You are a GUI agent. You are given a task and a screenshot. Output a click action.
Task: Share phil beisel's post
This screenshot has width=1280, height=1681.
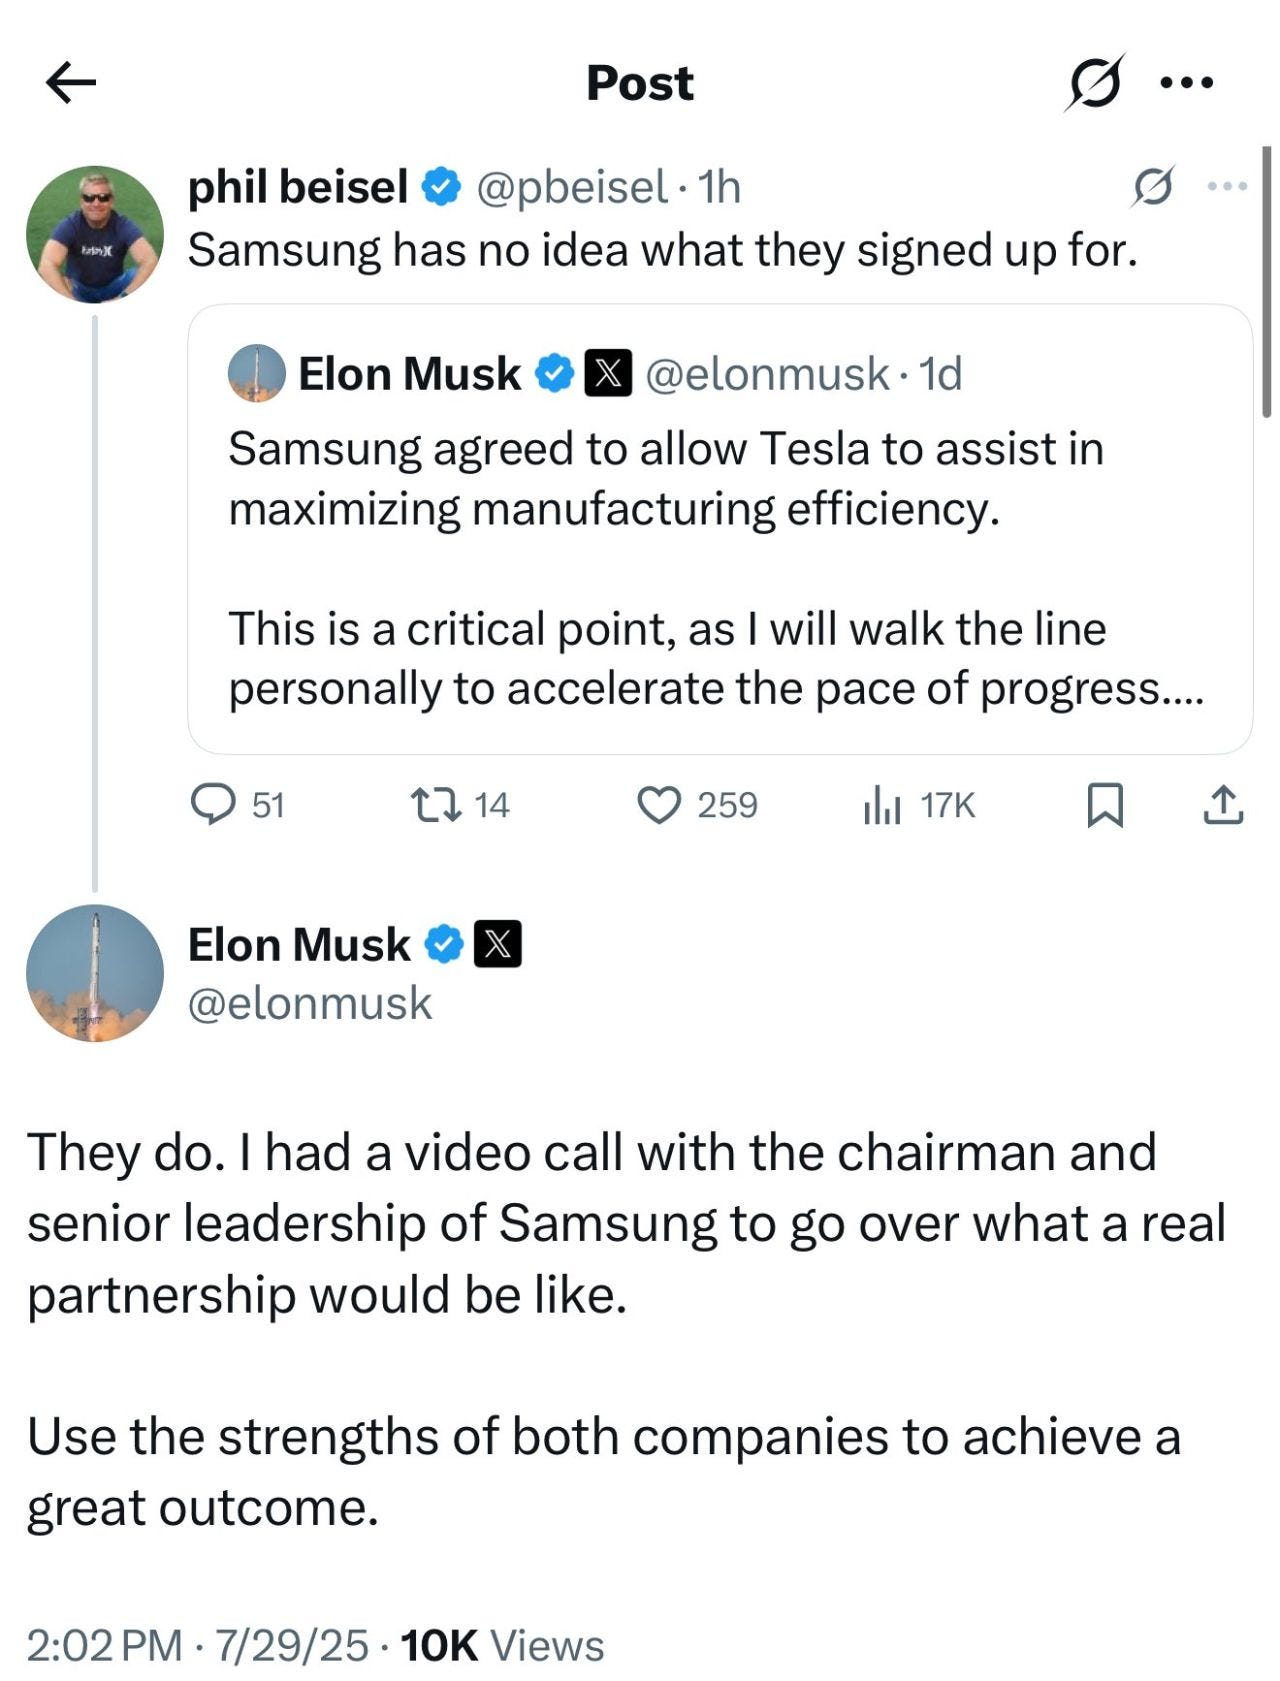coord(1222,805)
